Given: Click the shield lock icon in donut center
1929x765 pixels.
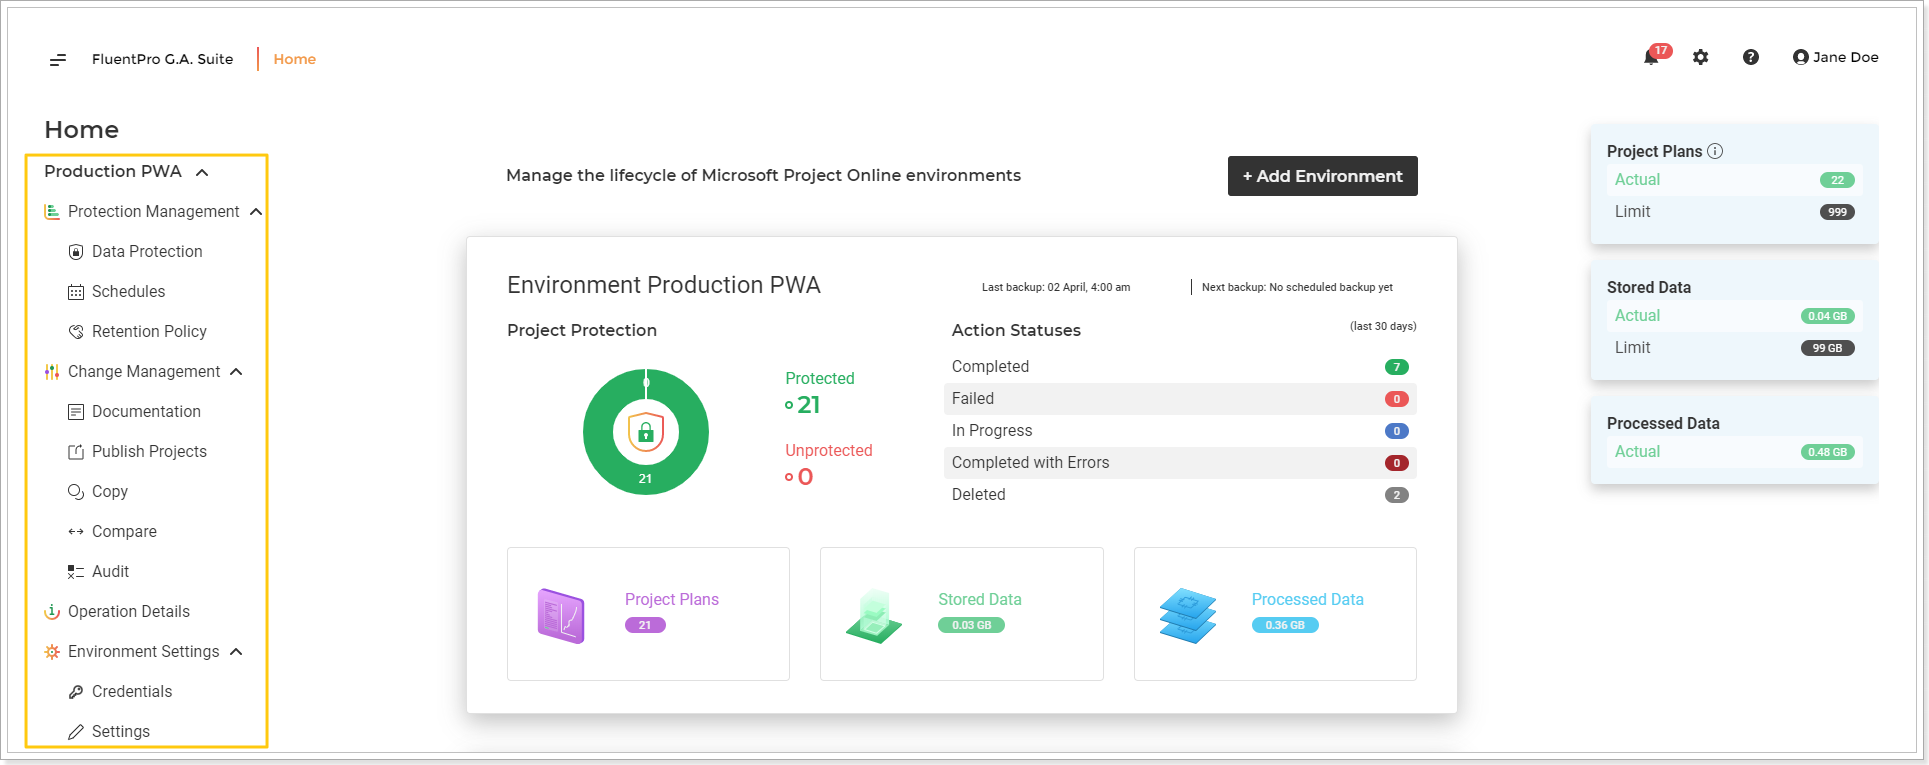Looking at the screenshot, I should 646,432.
